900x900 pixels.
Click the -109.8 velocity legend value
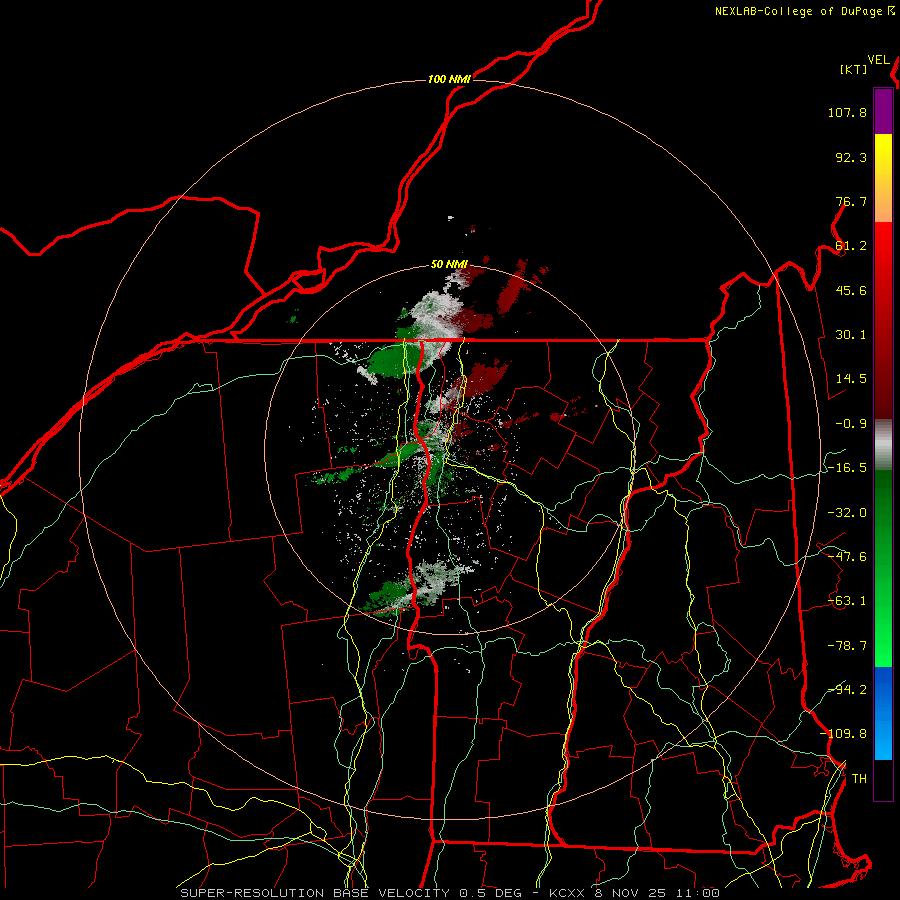tap(843, 734)
